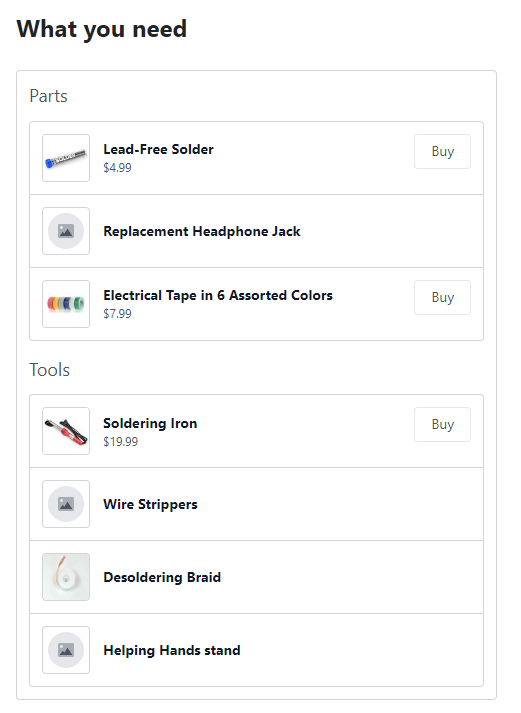The width and height of the screenshot is (521, 713).
Task: Open the Desoldering Braid spool thumbnail
Action: click(66, 577)
